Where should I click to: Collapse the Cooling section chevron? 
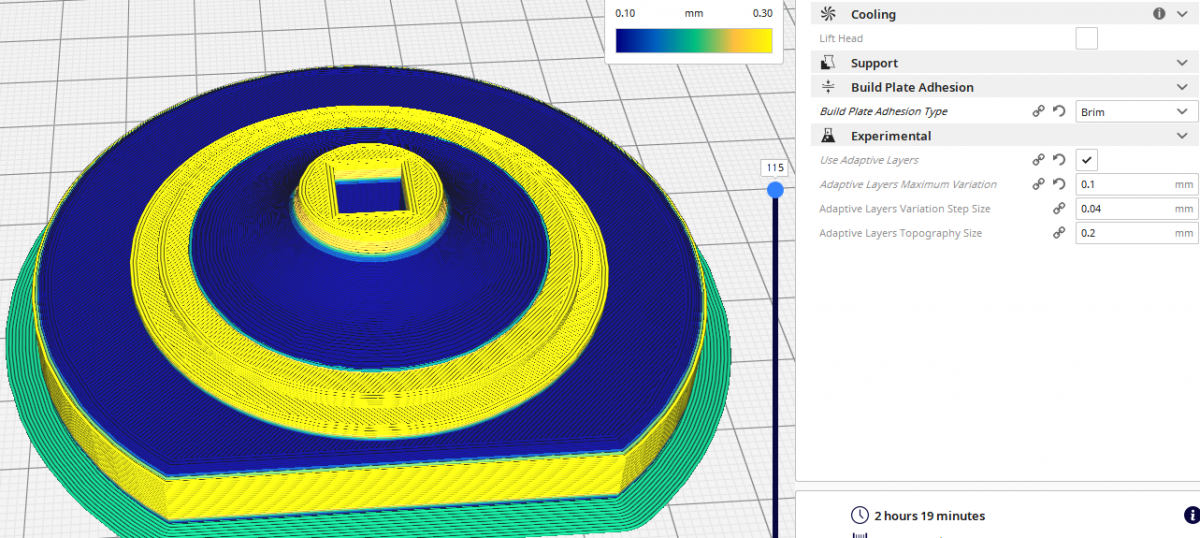click(x=1183, y=14)
